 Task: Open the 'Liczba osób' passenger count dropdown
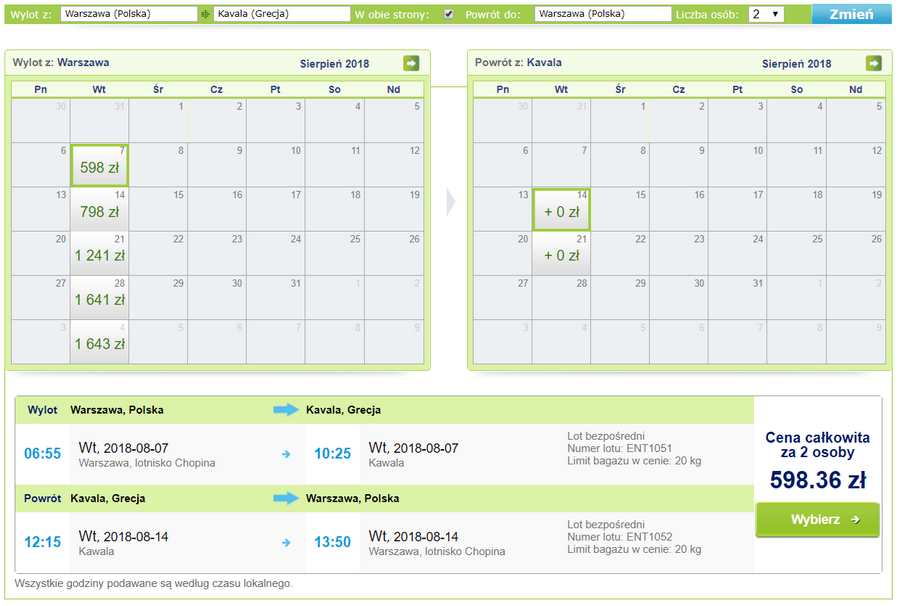[766, 14]
